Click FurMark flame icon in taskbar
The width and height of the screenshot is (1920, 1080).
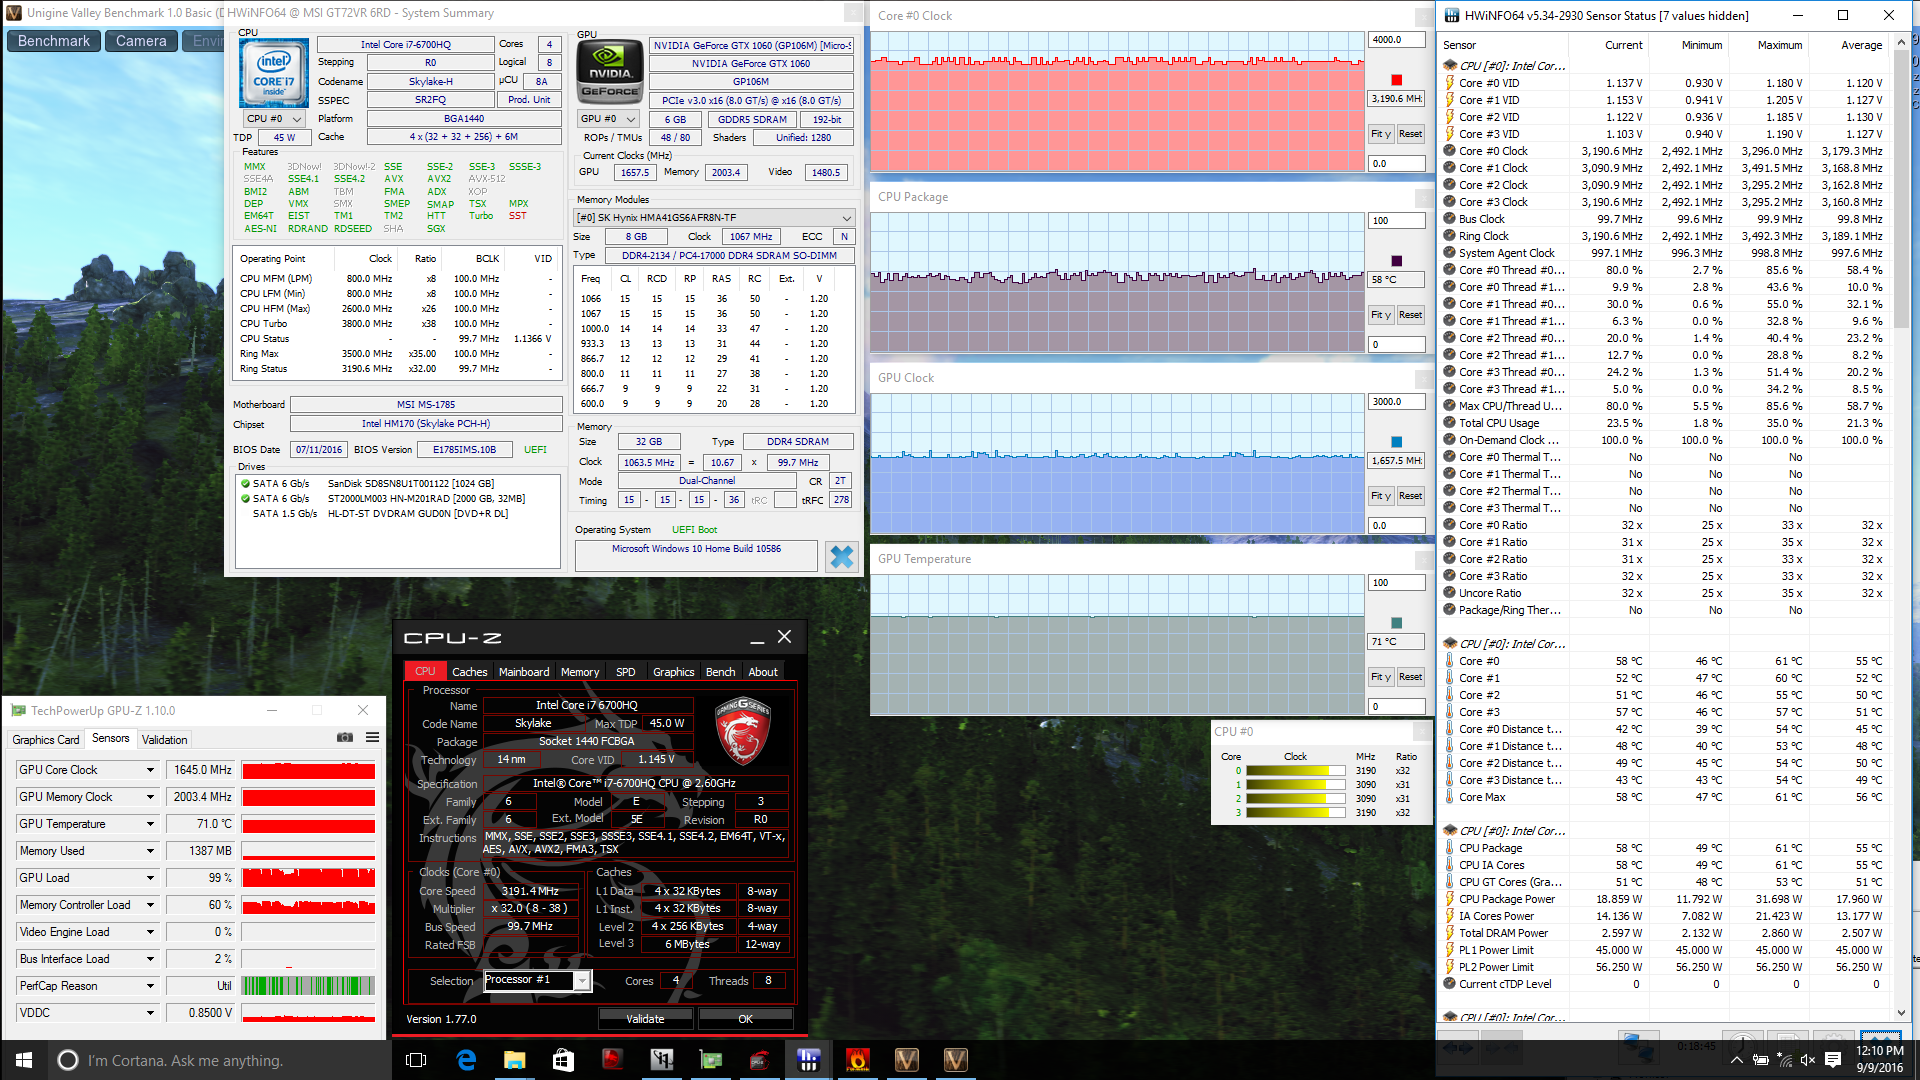tap(857, 1060)
